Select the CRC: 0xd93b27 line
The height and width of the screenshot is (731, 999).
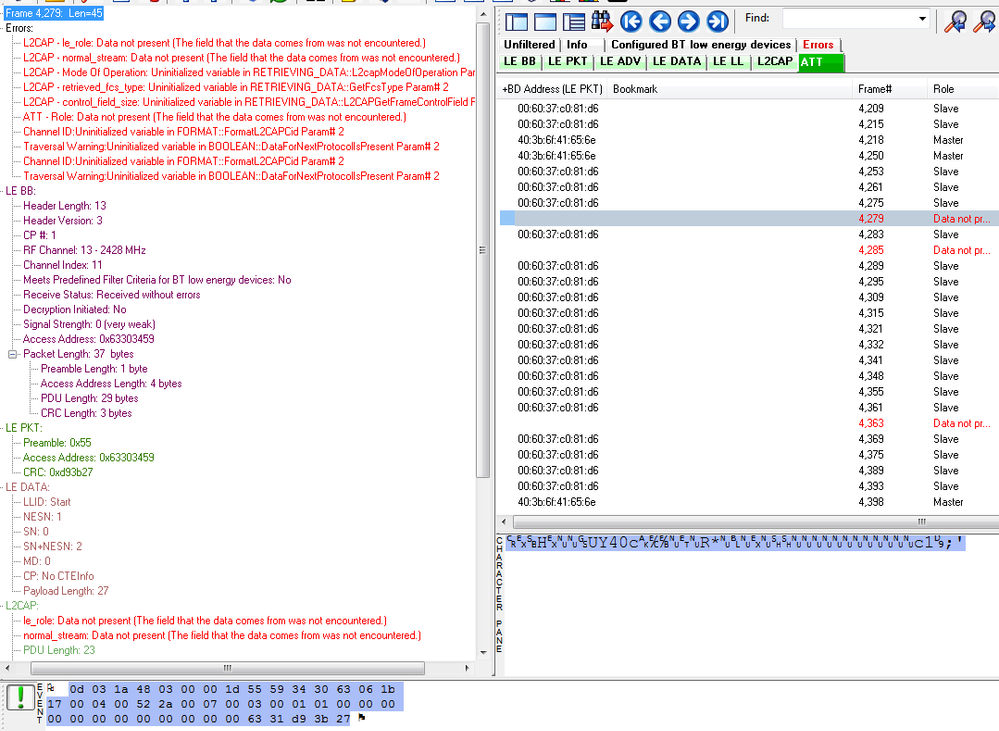click(x=58, y=472)
